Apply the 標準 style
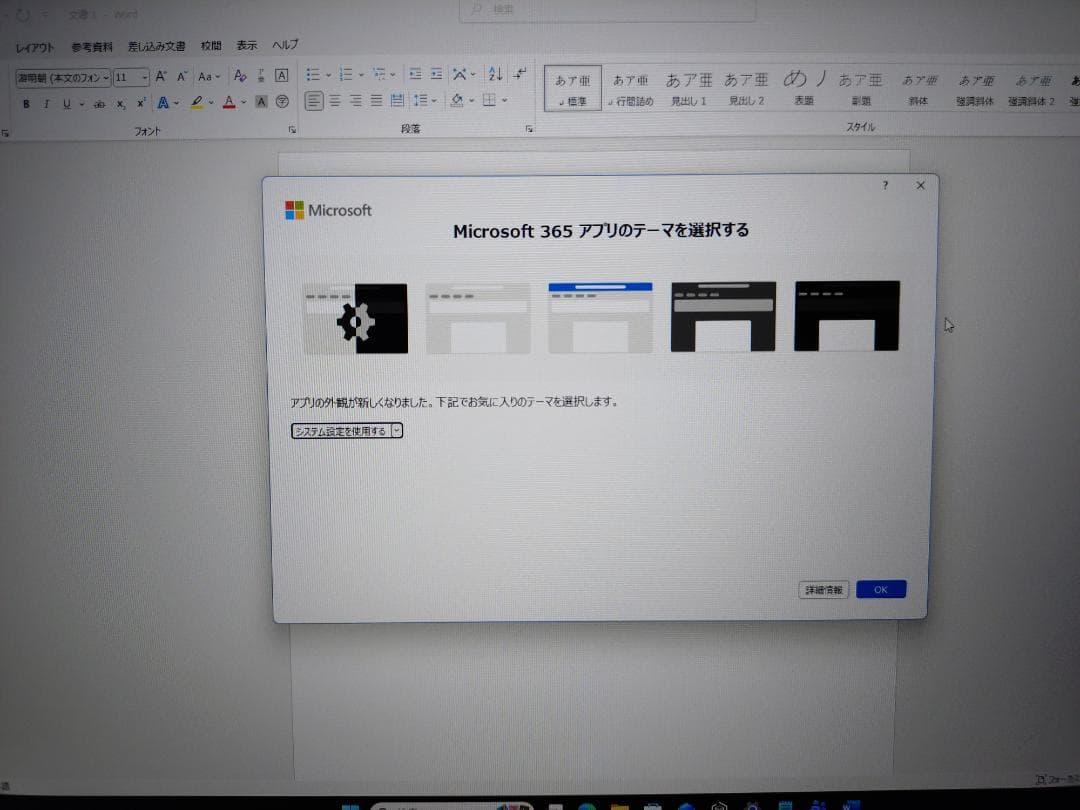The image size is (1080, 810). coord(572,88)
